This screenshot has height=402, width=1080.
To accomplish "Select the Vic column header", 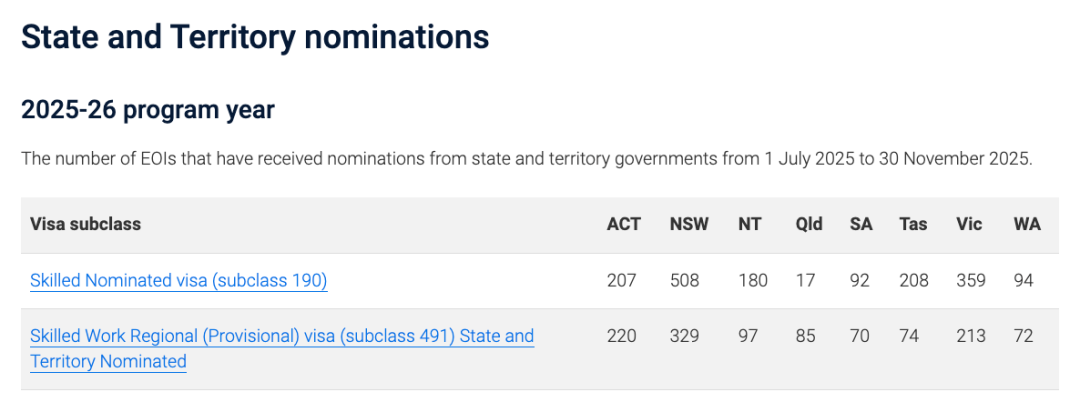I will point(969,224).
